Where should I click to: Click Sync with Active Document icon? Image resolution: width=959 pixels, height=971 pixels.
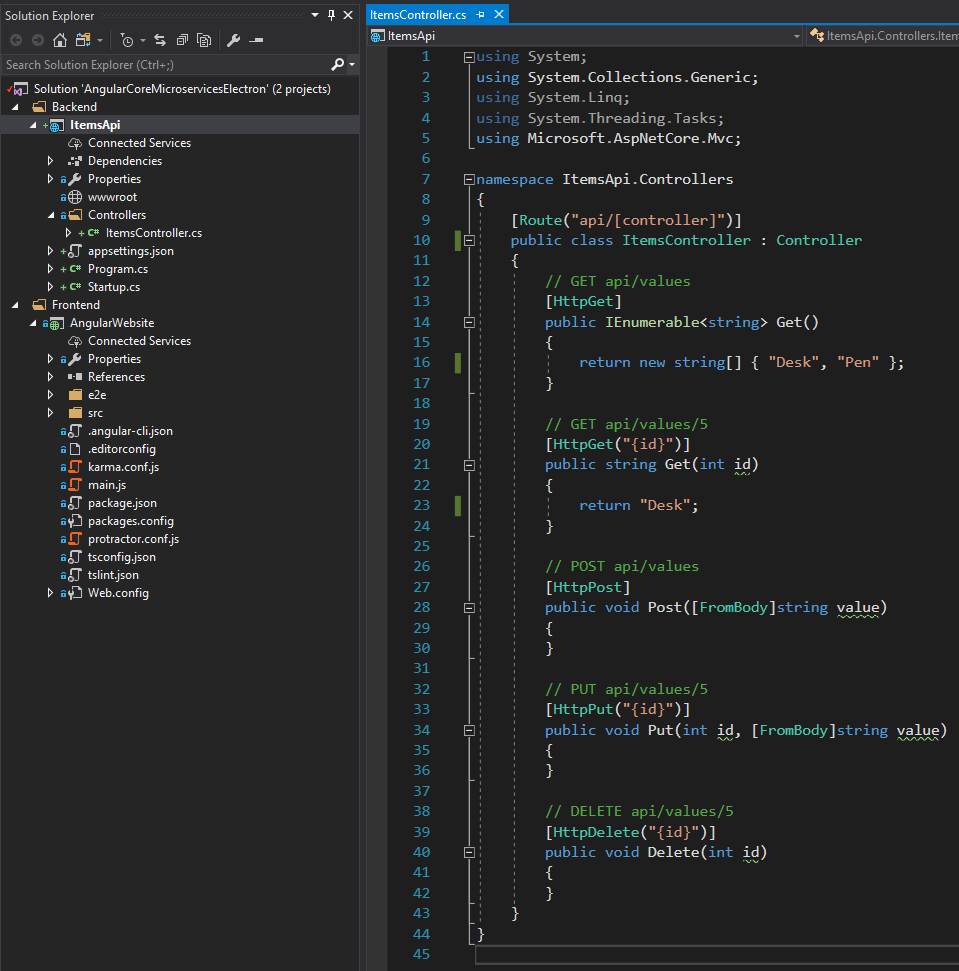(159, 40)
